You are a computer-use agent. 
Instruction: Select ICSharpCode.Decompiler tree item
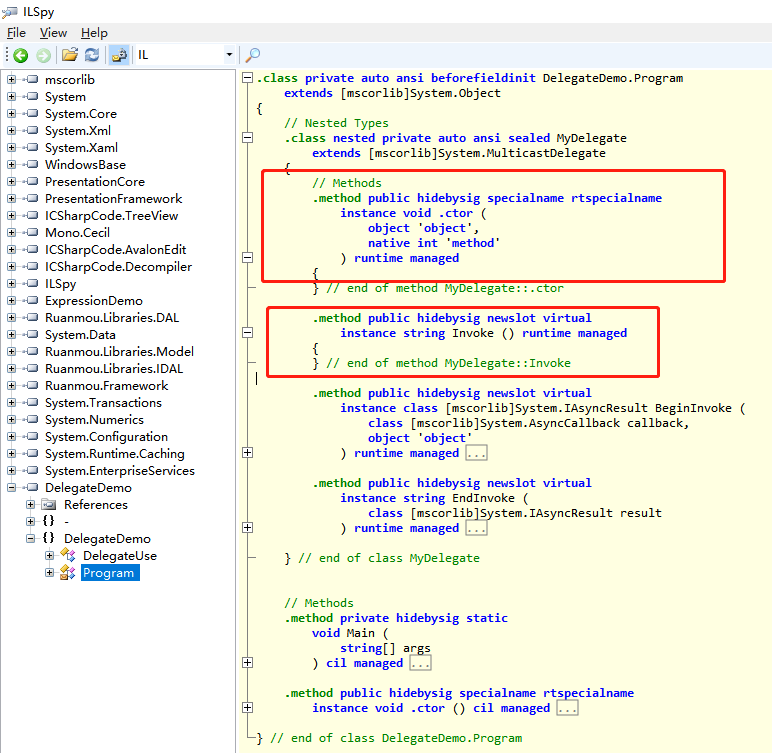click(119, 266)
